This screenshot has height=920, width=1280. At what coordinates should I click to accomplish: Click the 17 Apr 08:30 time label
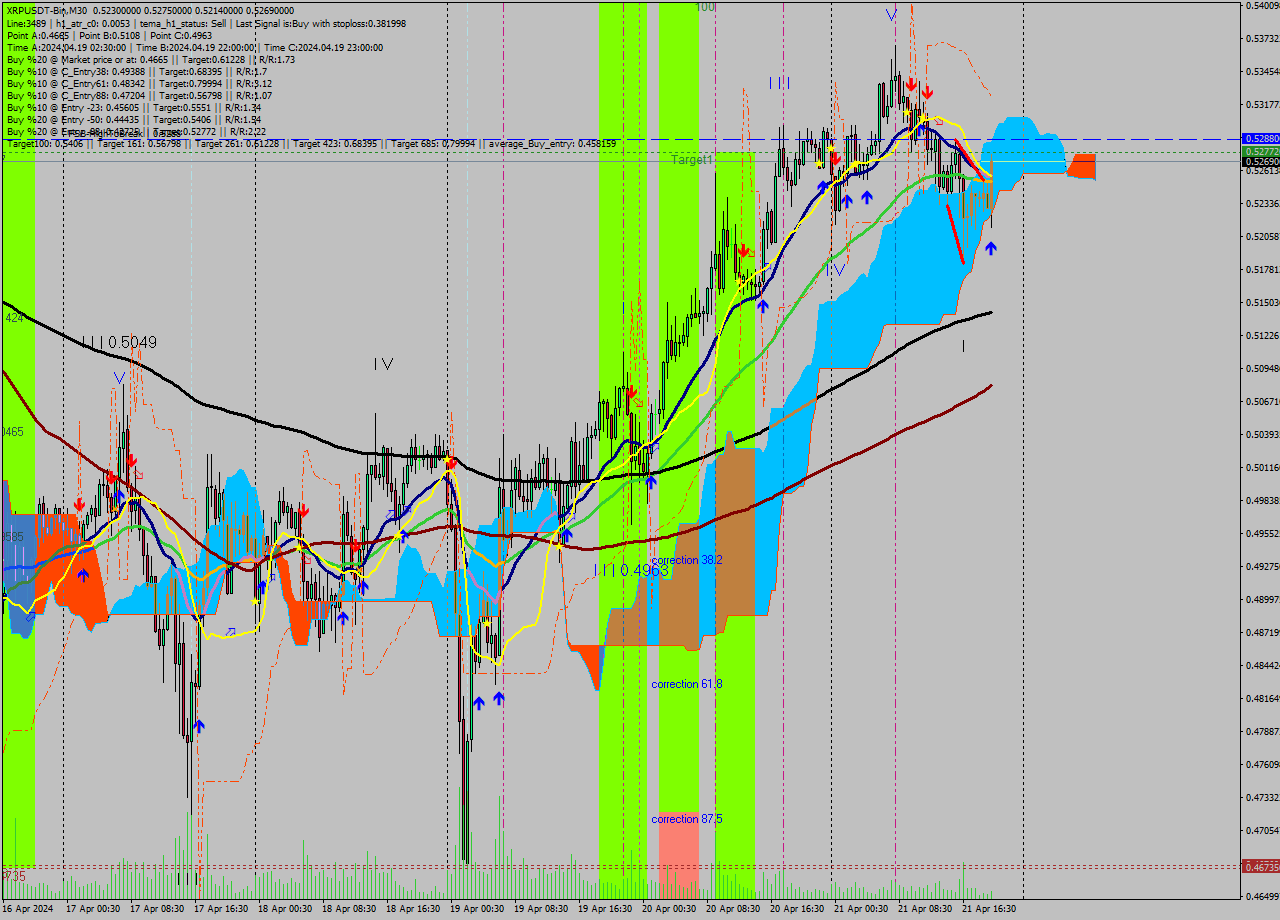[157, 909]
